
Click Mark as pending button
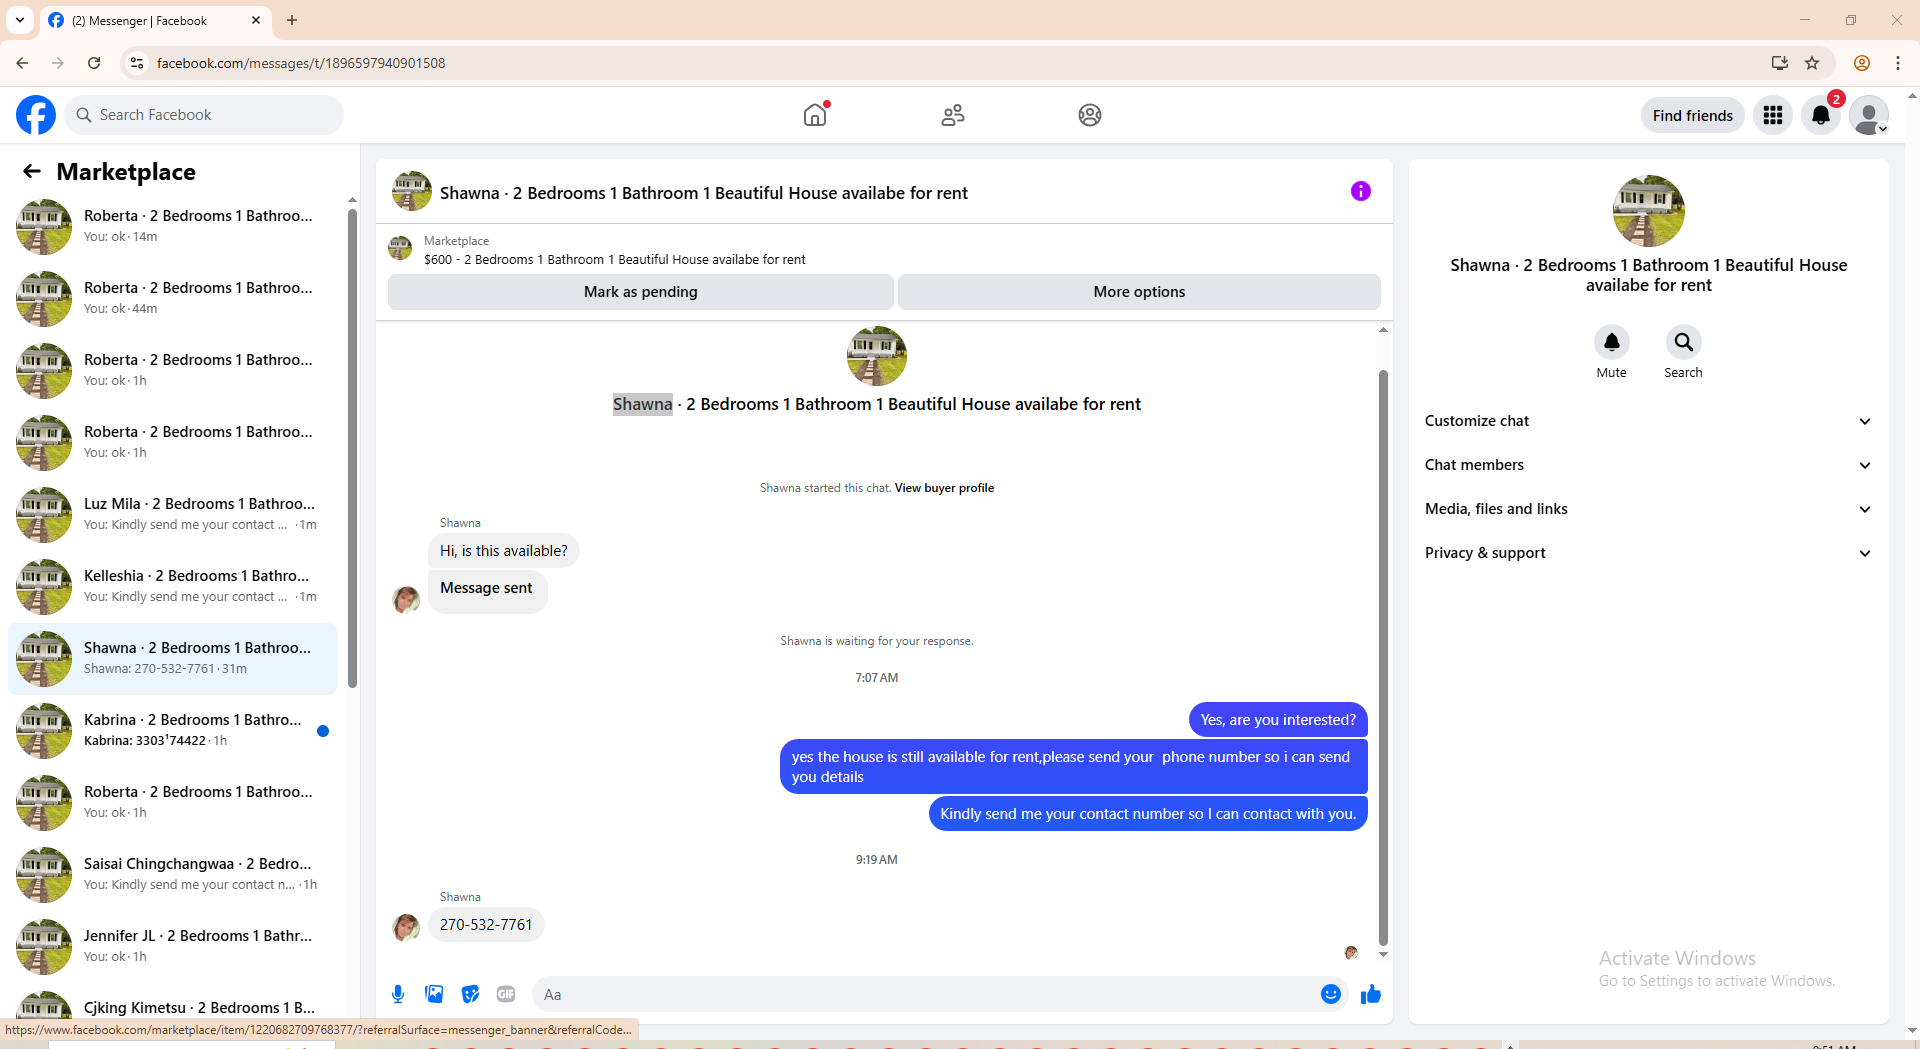pyautogui.click(x=640, y=292)
